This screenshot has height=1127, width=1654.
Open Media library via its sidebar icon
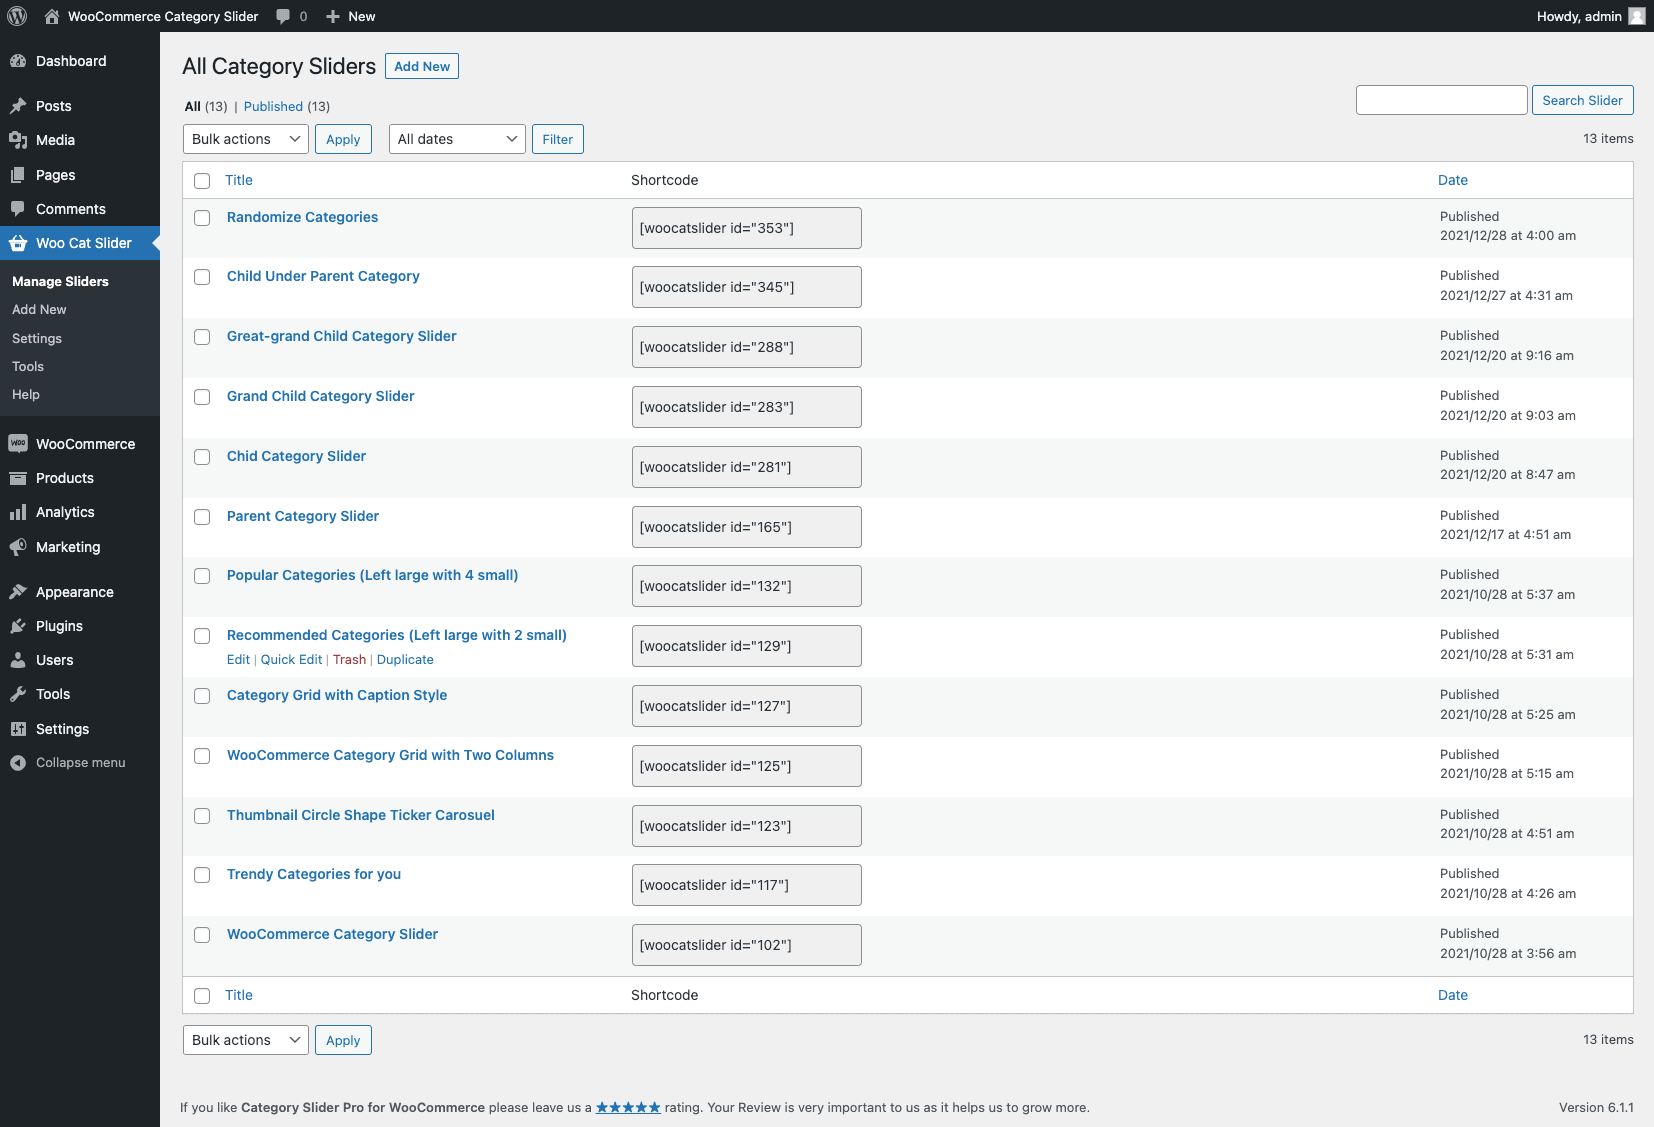coord(18,140)
